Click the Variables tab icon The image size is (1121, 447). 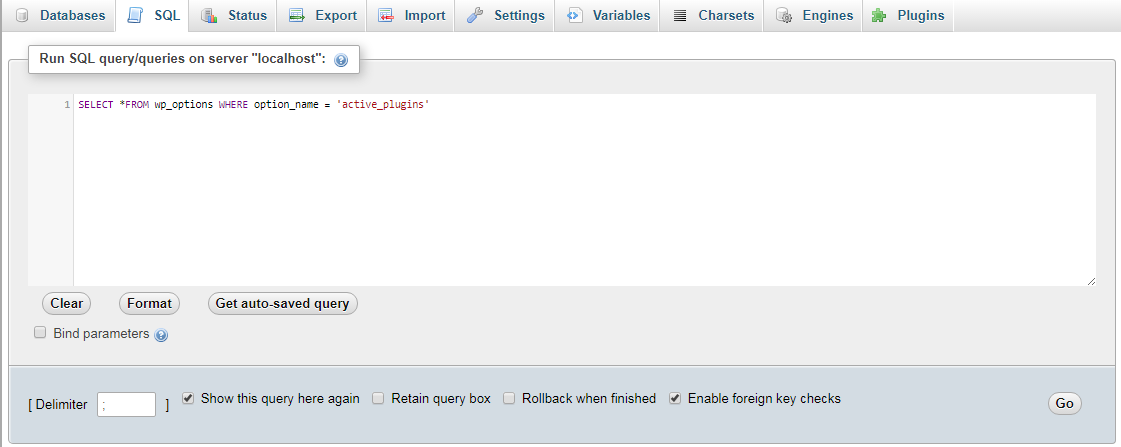[x=574, y=16]
